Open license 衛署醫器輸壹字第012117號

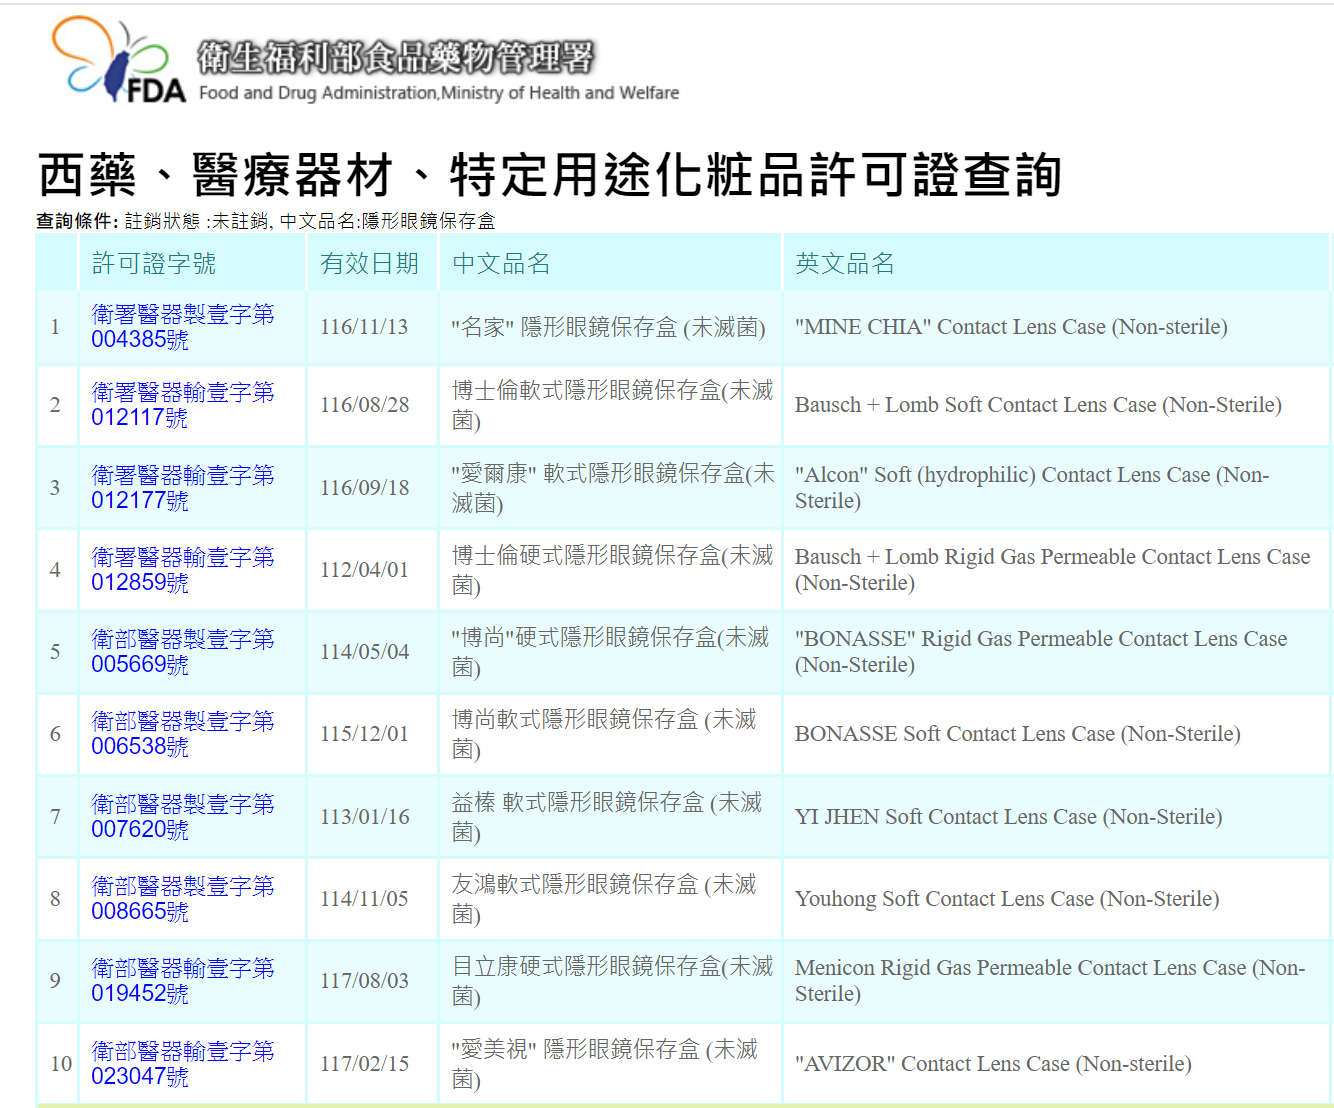[x=183, y=405]
